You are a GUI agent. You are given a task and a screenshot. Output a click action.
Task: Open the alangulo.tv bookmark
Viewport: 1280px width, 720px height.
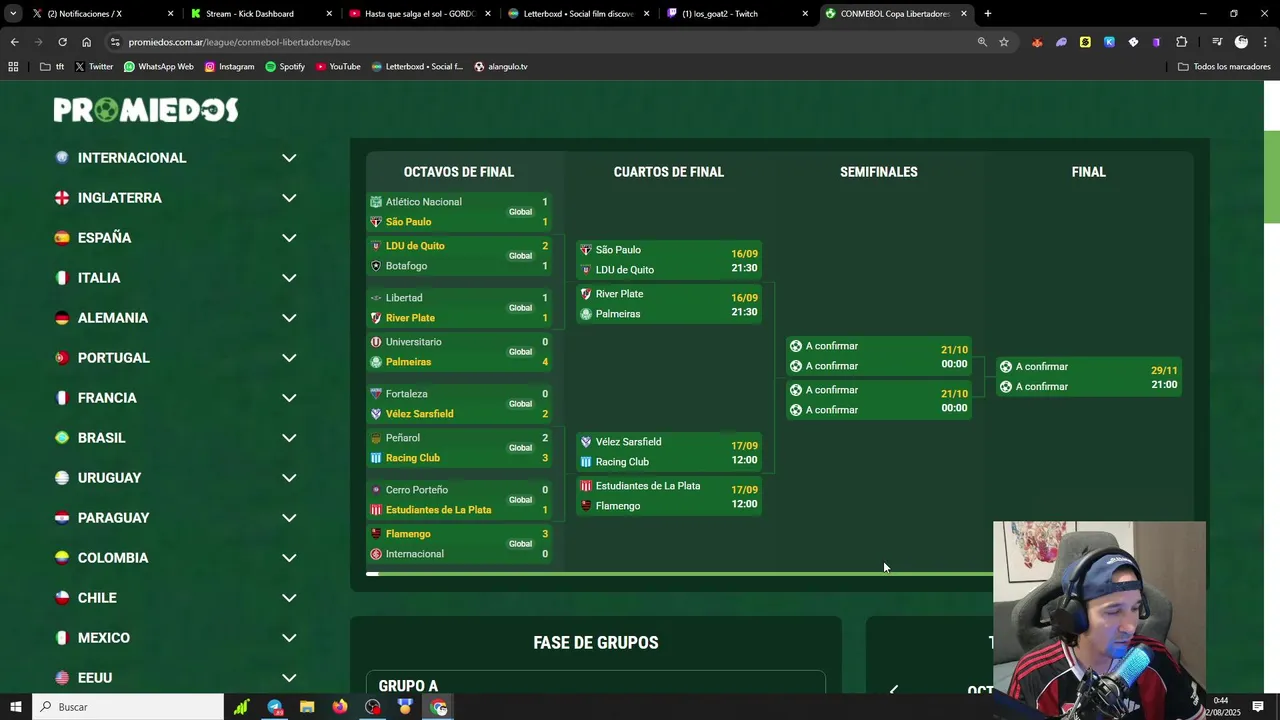(x=501, y=67)
